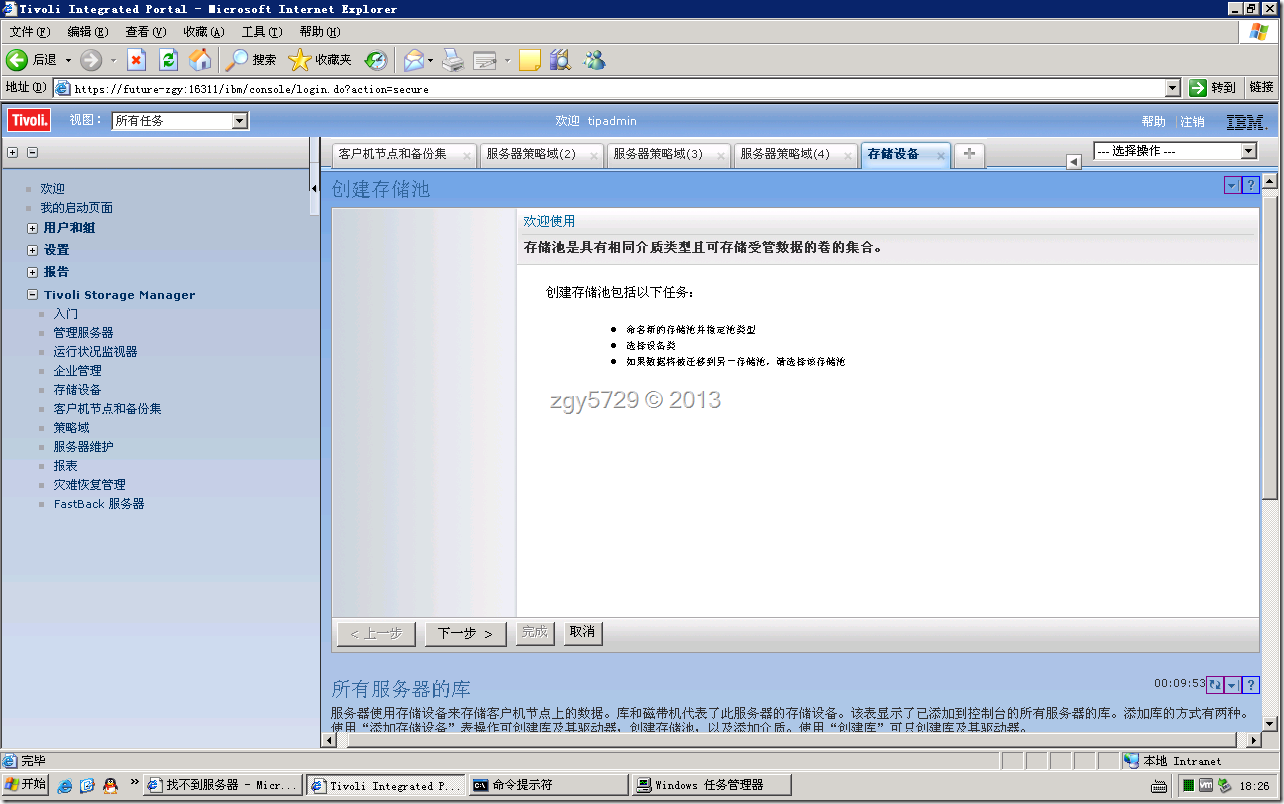Open help icon of 所有服务器的库 portlet
This screenshot has height=804, width=1284.
pyautogui.click(x=1250, y=685)
